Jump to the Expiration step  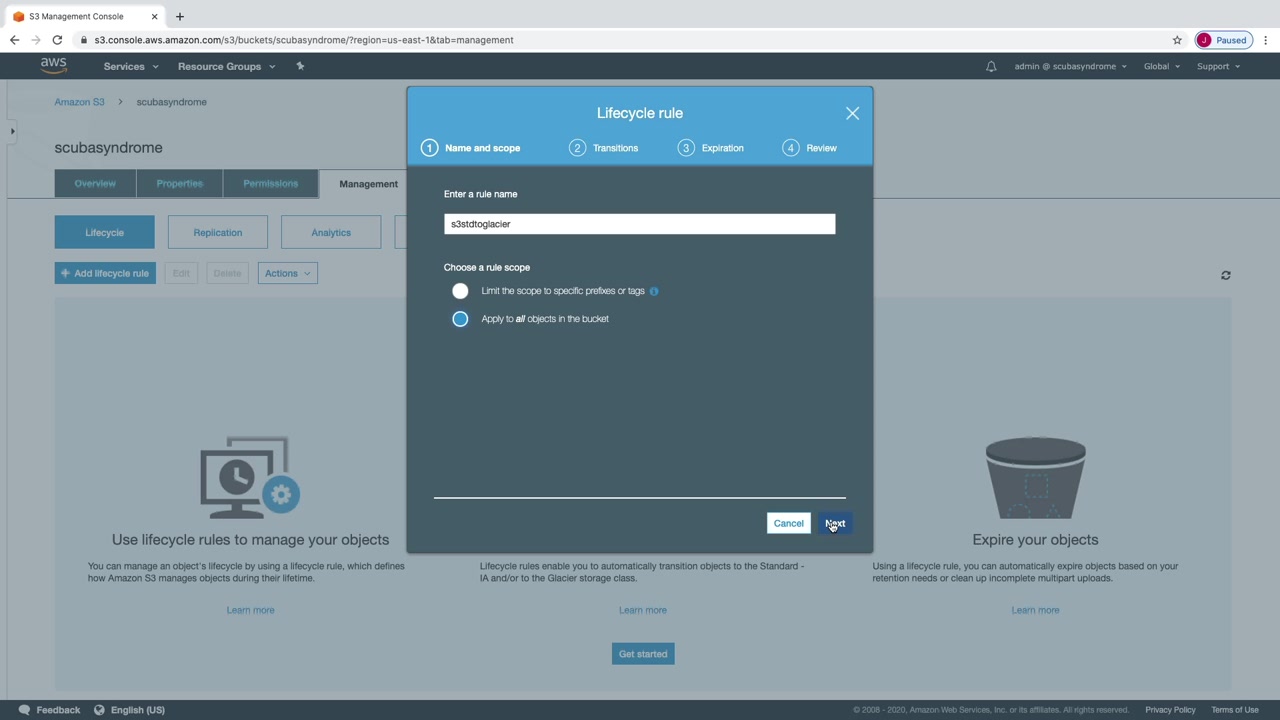tap(711, 148)
